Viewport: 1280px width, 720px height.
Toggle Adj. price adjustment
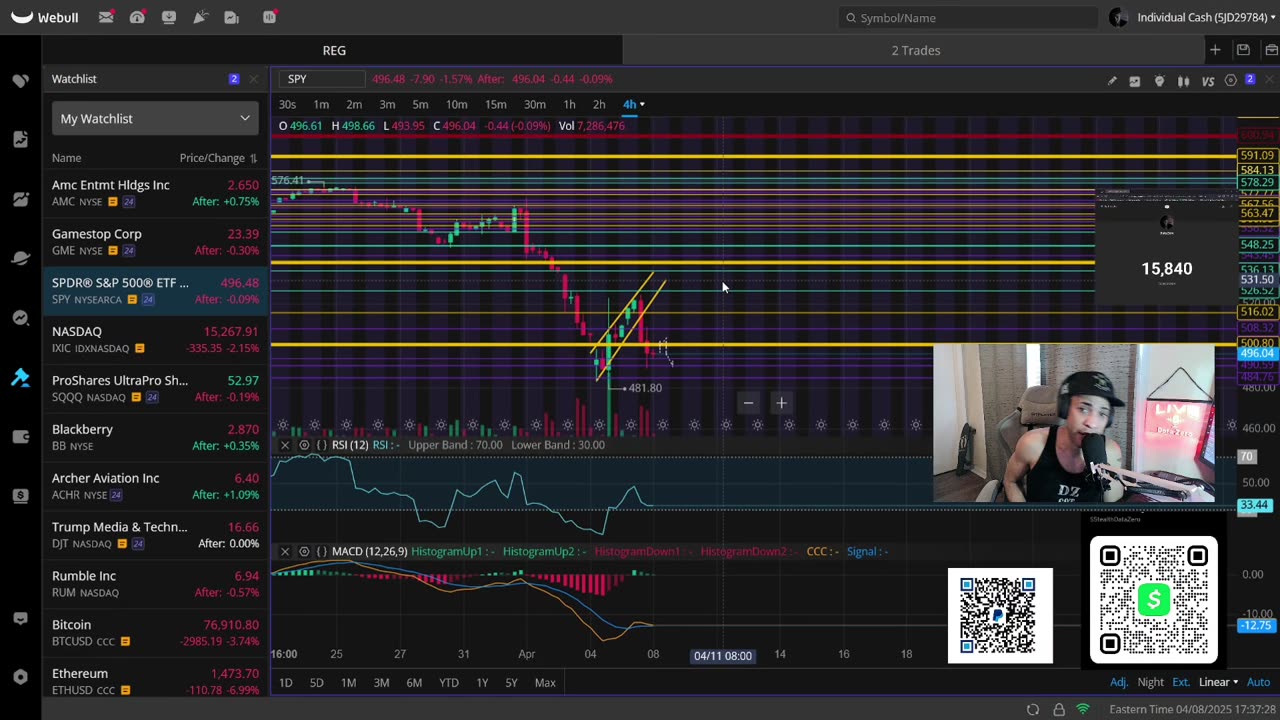tap(1119, 682)
